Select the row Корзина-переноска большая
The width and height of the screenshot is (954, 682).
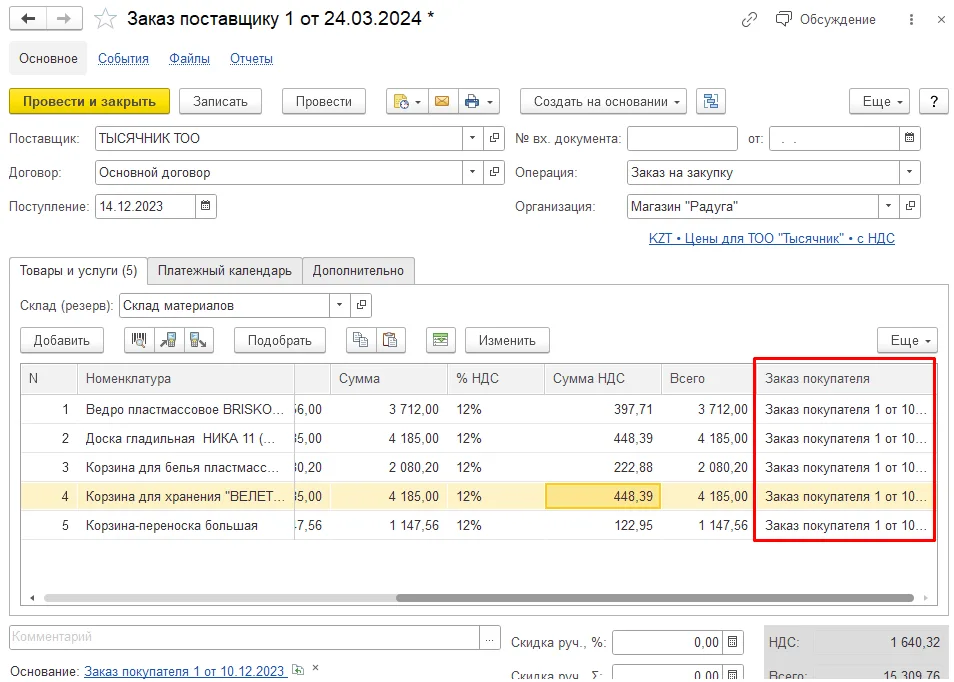[478, 525]
